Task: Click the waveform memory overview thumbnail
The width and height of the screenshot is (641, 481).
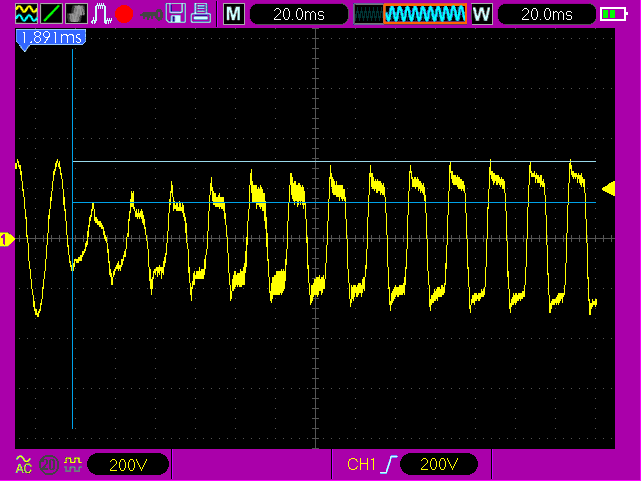Action: (411, 14)
